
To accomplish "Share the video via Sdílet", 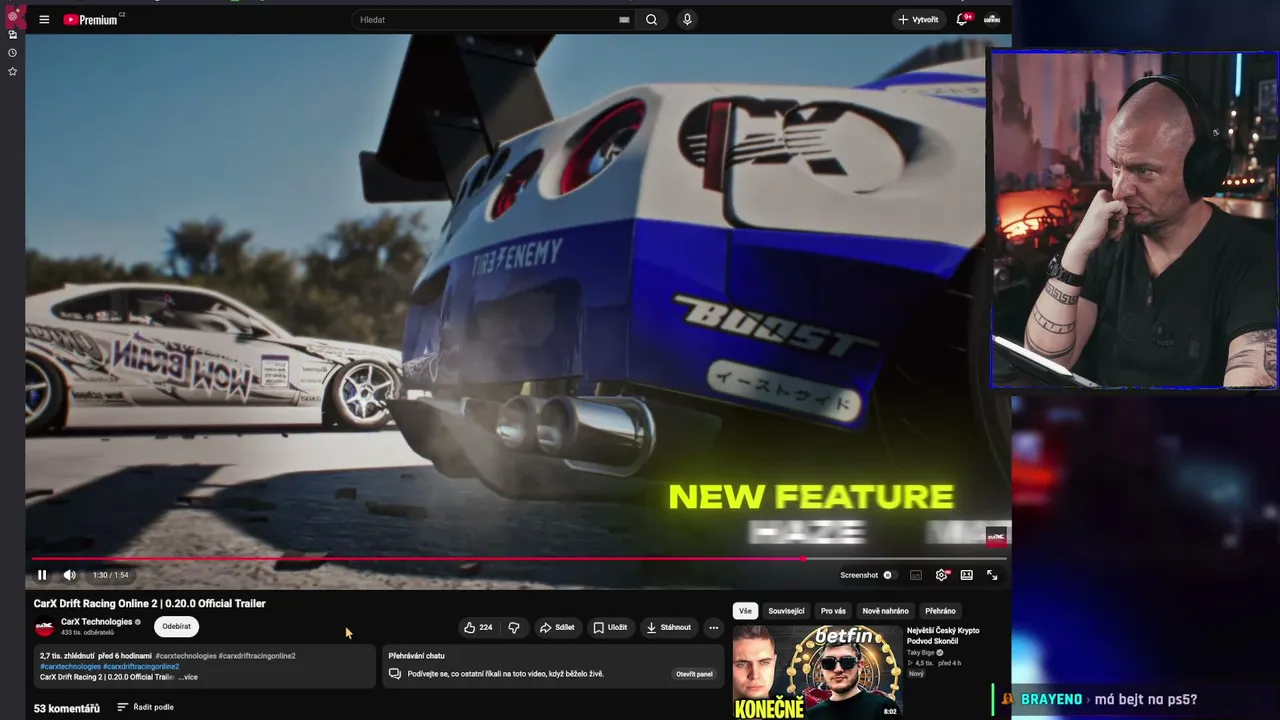I will point(557,628).
